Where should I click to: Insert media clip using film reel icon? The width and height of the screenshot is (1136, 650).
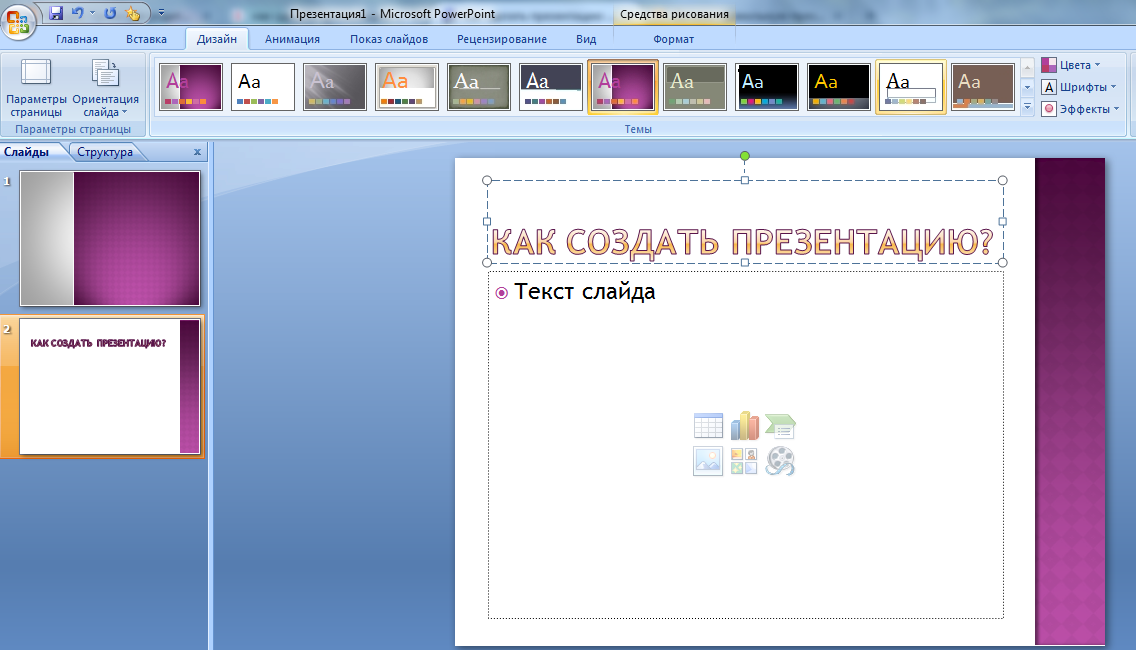(780, 461)
